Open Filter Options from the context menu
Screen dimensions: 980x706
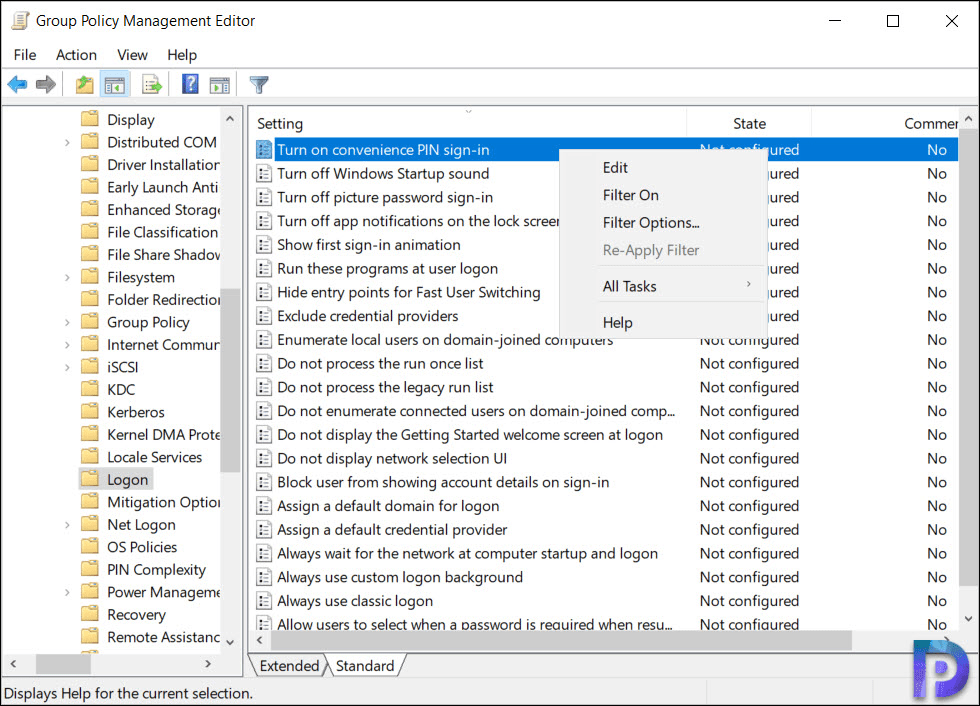[x=648, y=222]
